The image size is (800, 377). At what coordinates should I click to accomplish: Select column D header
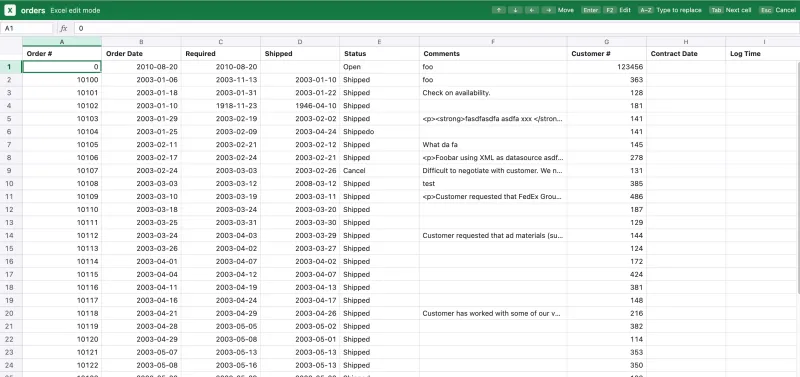tap(300, 42)
